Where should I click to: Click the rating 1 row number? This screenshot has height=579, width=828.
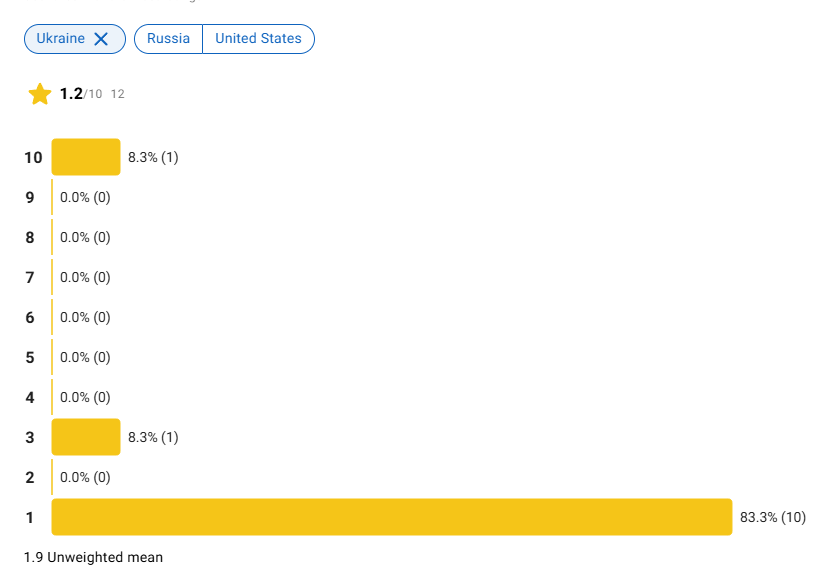[x=30, y=517]
